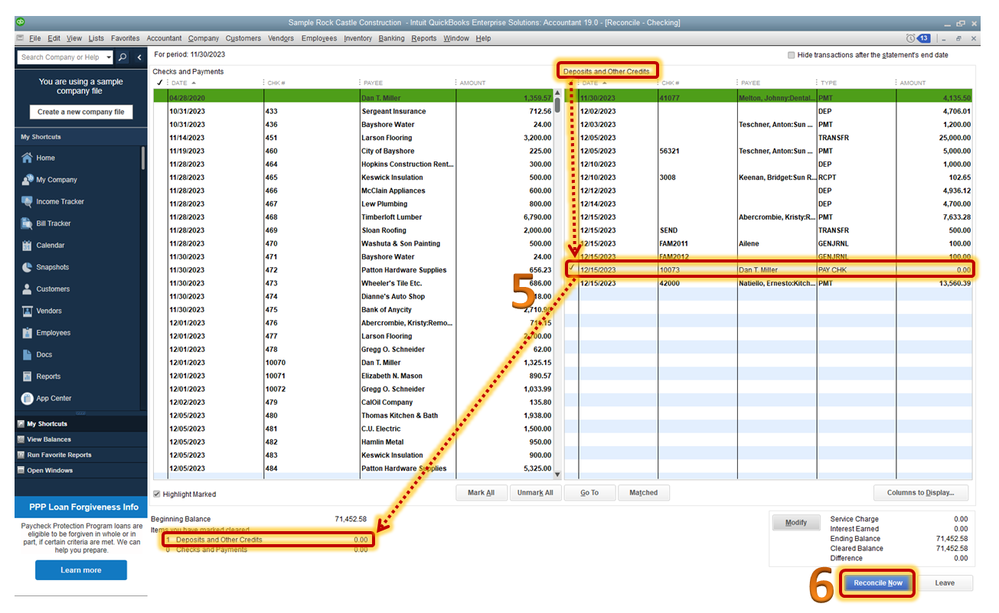Click the Leave button
999x613 pixels.
tap(944, 583)
